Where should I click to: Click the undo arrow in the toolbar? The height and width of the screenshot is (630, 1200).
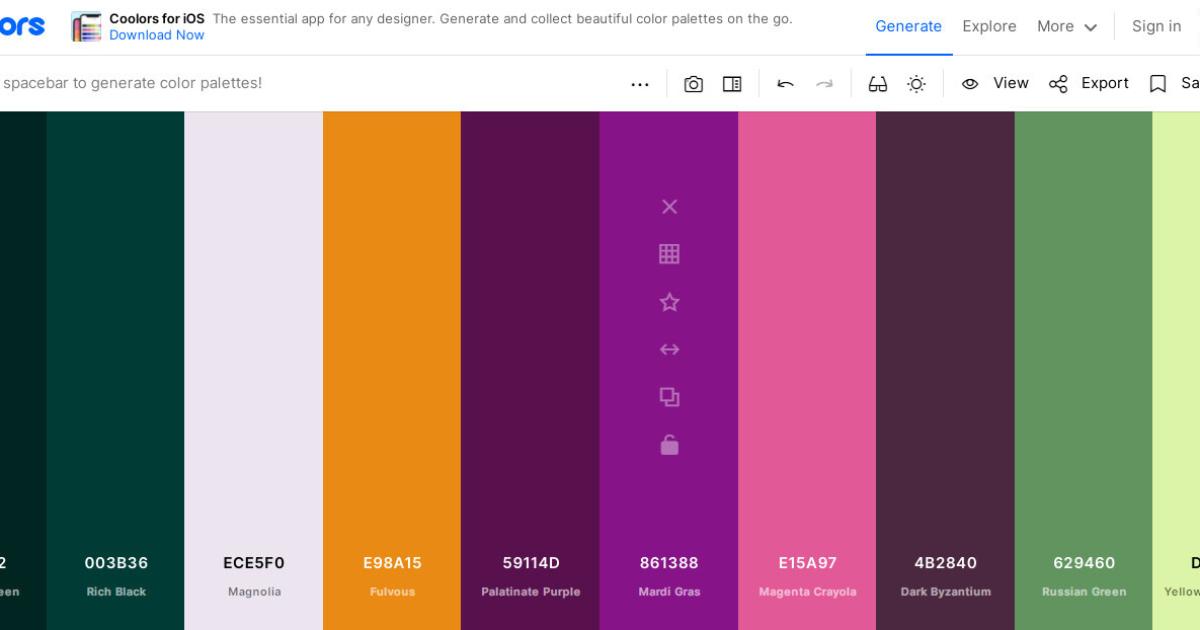point(785,84)
